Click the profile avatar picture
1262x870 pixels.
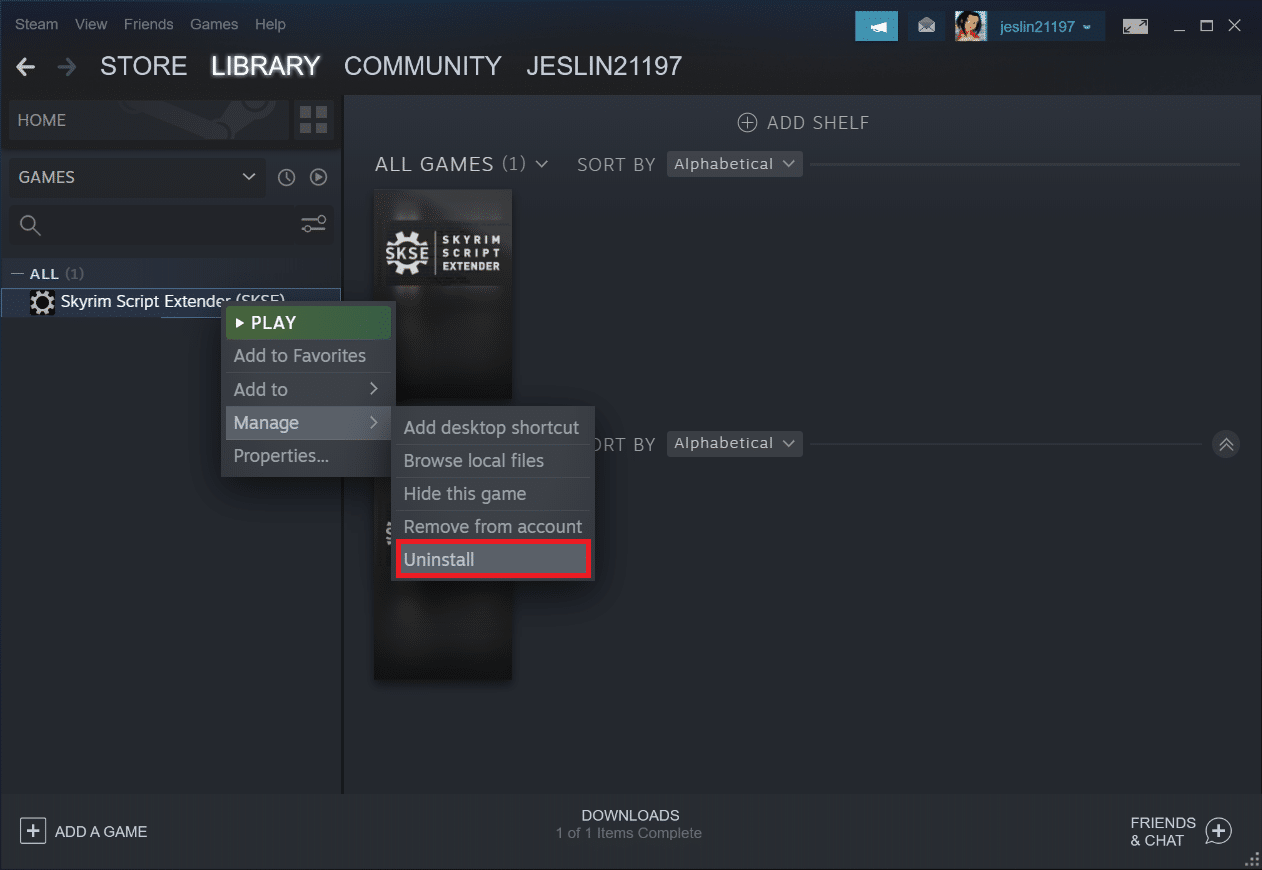click(x=971, y=26)
